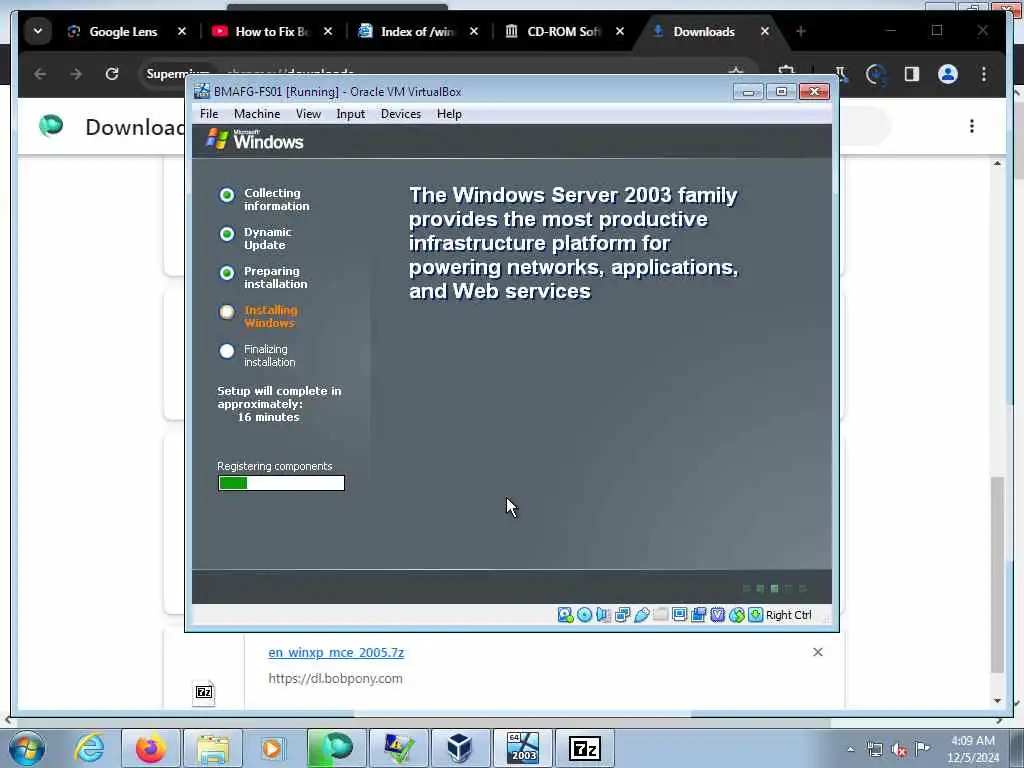Open the Help menu in VirtualBox
The width and height of the screenshot is (1024, 768).
449,114
